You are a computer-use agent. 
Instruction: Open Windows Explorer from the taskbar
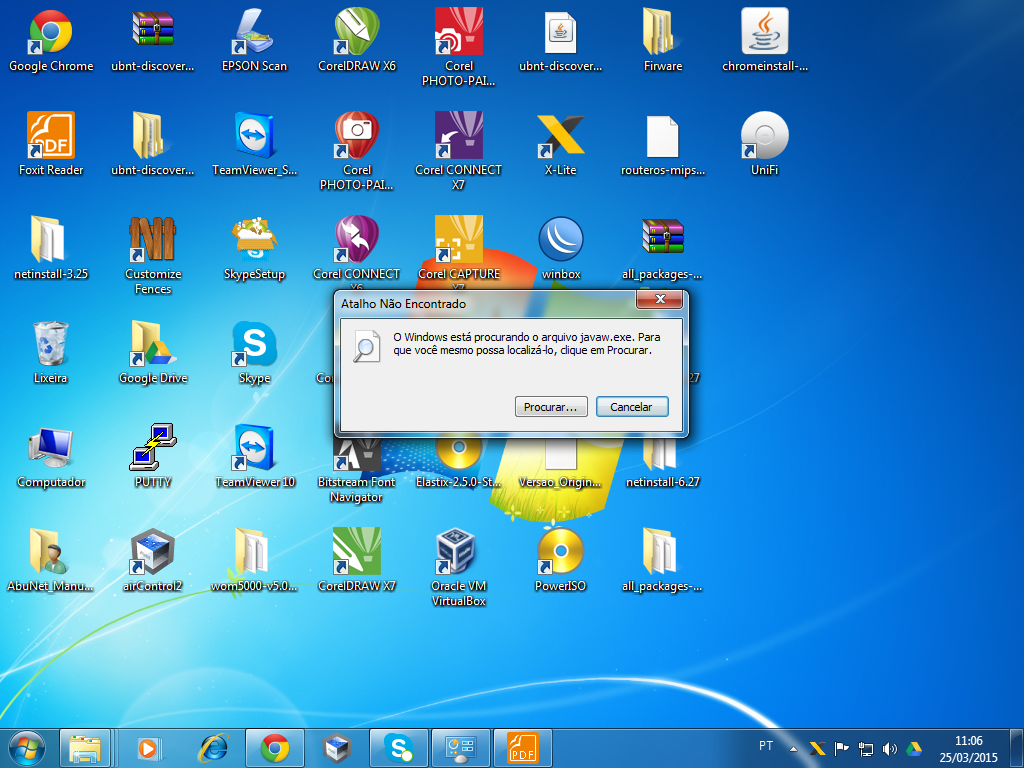click(85, 748)
